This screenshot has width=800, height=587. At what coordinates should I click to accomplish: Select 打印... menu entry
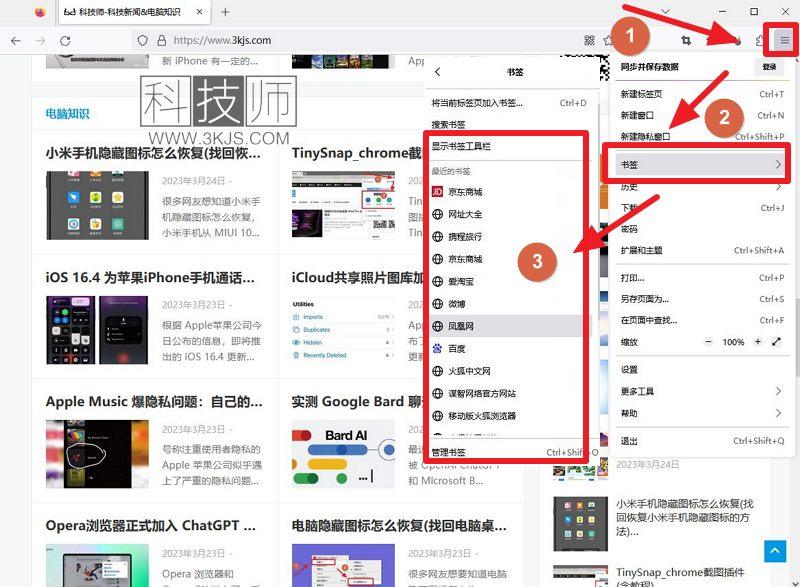702,277
